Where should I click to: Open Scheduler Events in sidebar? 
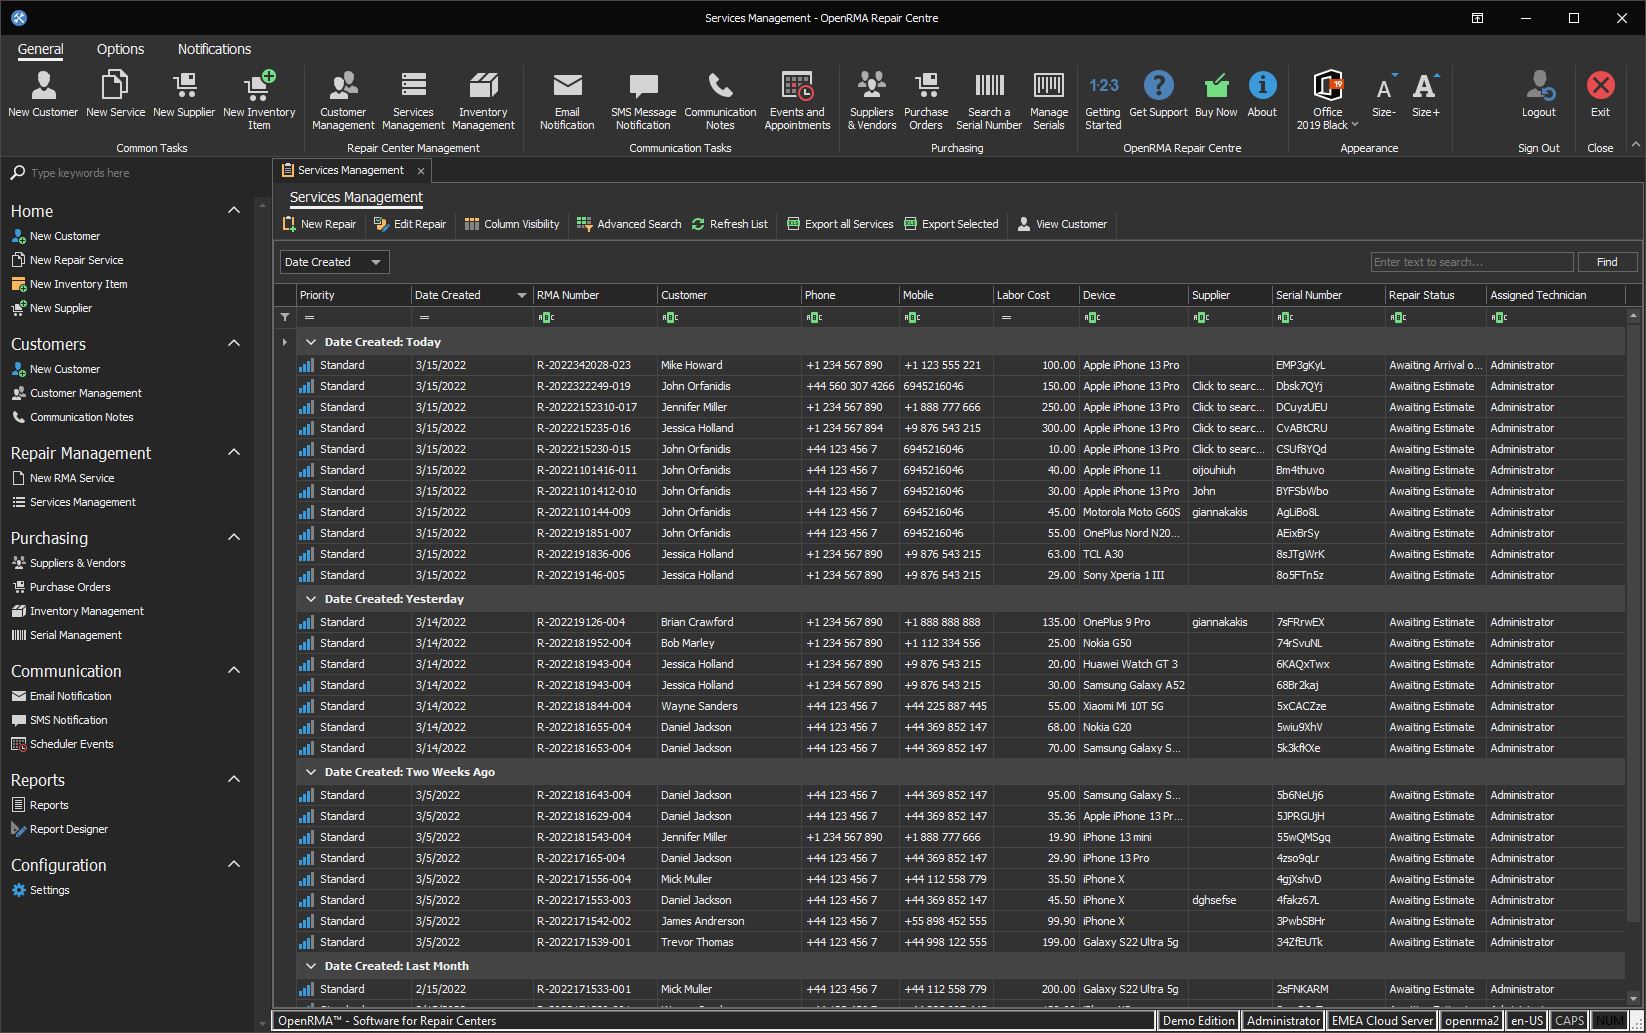[x=62, y=744]
